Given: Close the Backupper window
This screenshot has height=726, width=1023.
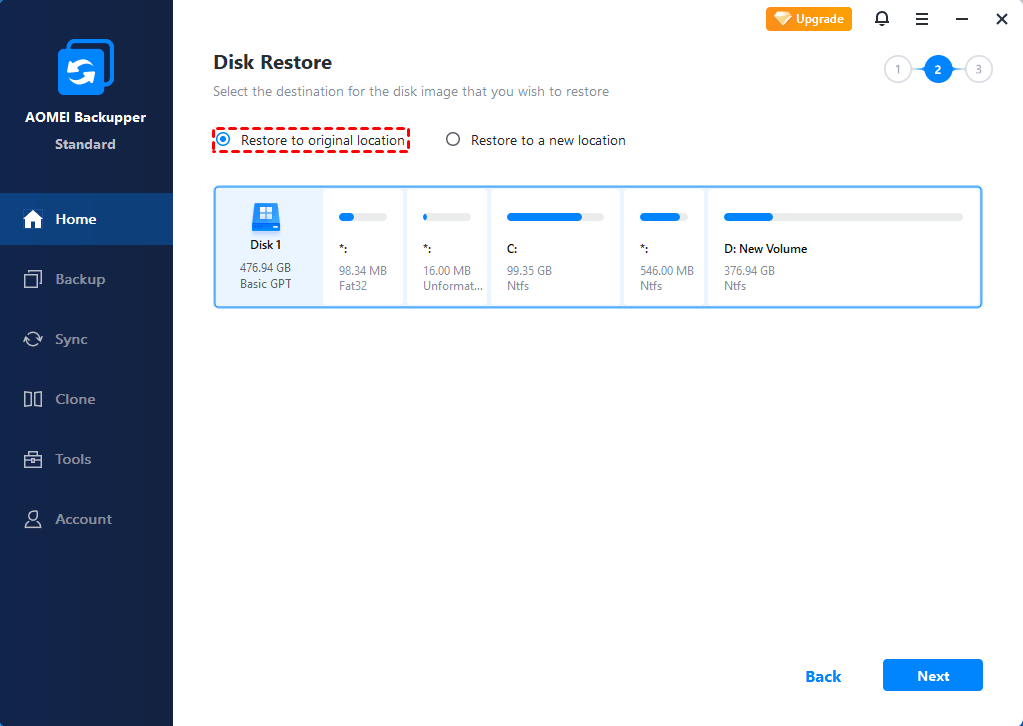Looking at the screenshot, I should click(1002, 19).
